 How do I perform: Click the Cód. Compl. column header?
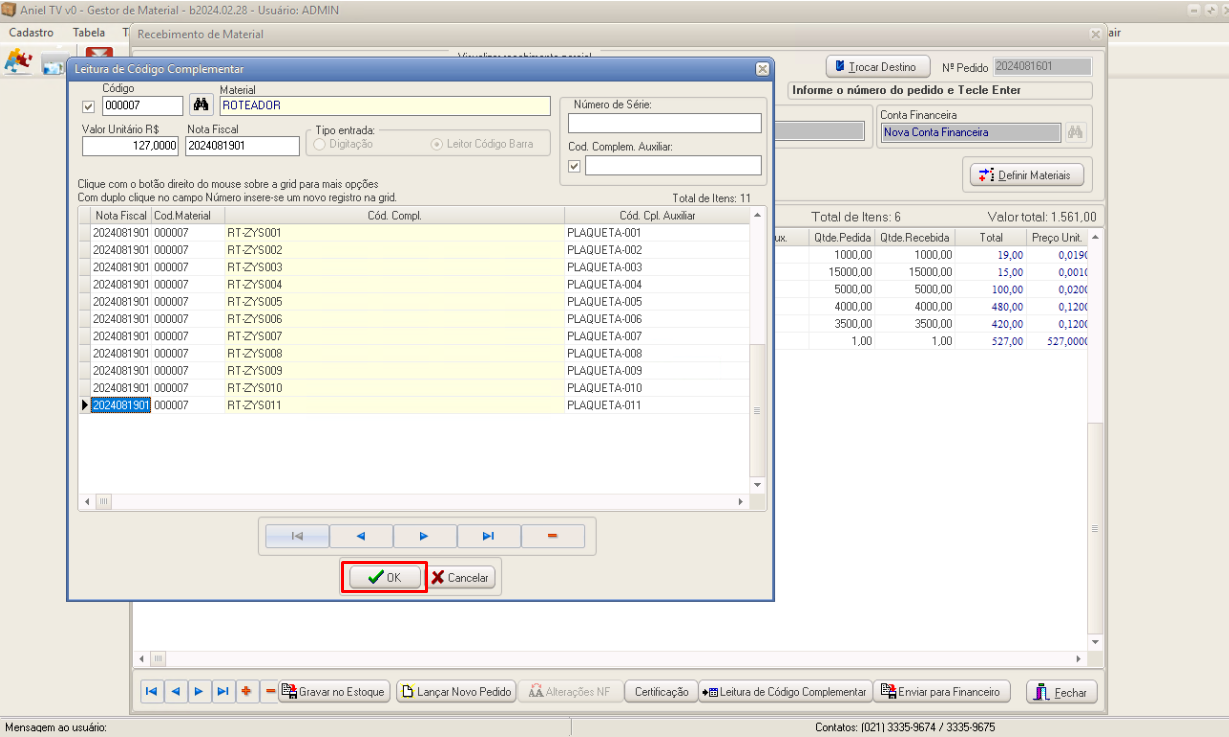coord(394,215)
